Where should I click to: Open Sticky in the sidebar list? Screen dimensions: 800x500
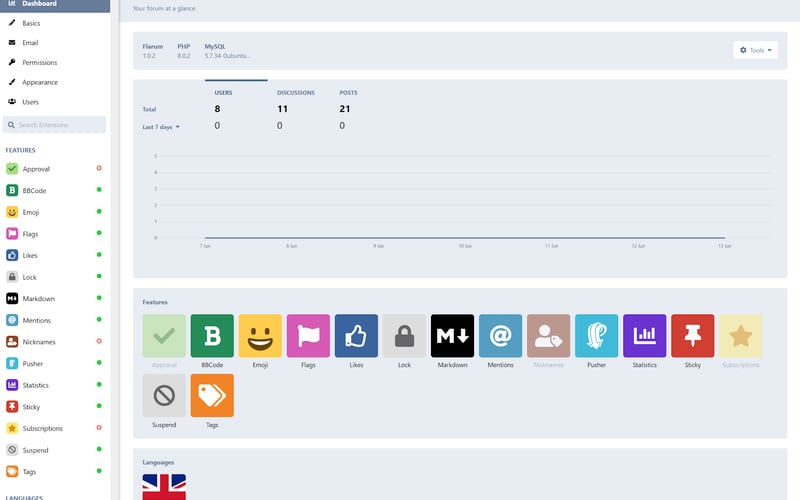[55, 407]
